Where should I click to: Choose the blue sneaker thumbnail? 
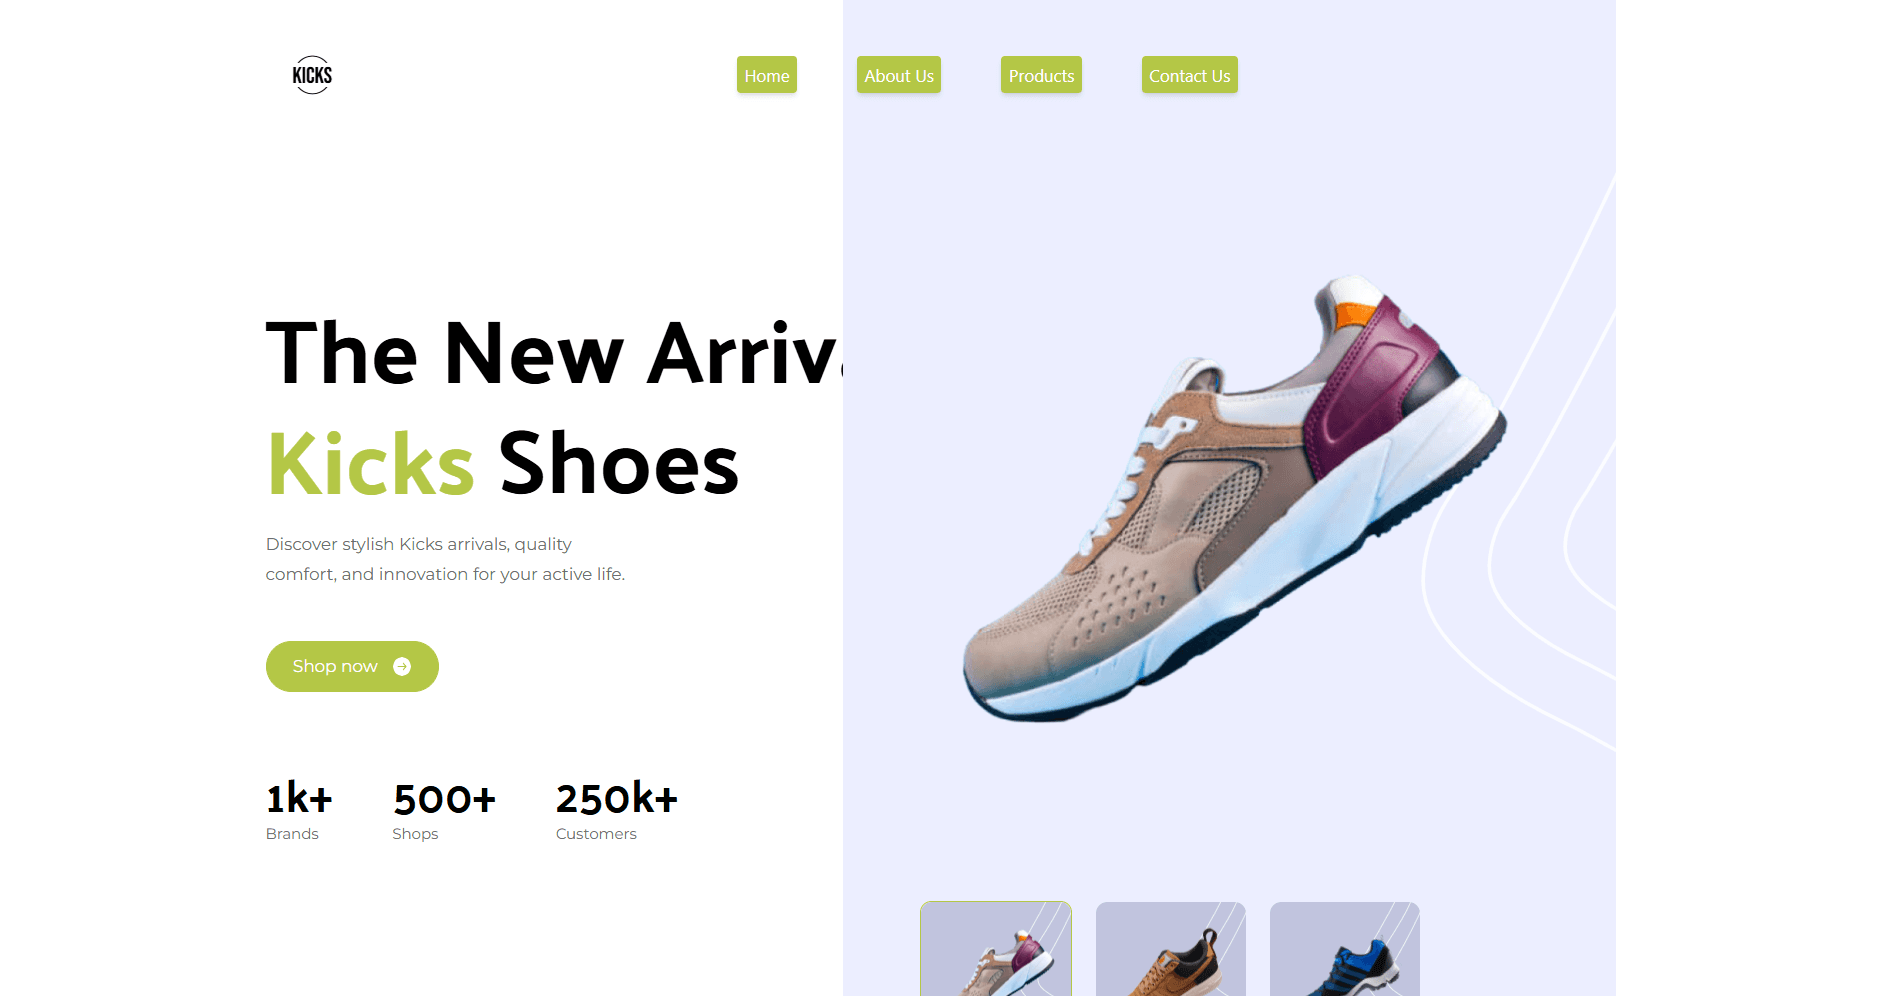[x=1345, y=949]
